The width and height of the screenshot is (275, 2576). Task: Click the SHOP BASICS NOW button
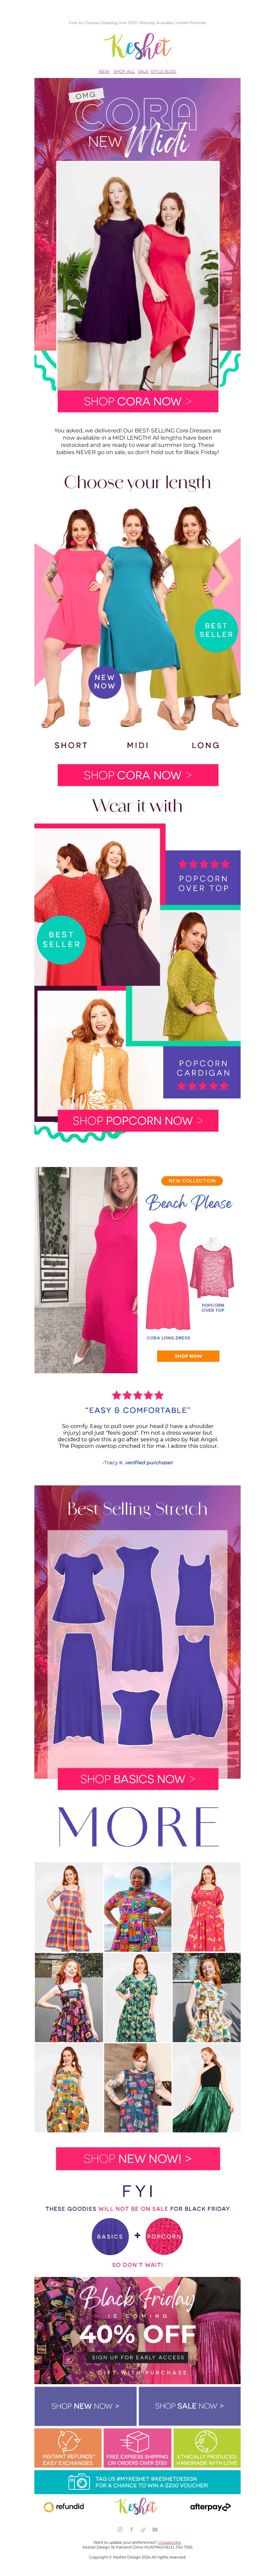click(x=137, y=1779)
